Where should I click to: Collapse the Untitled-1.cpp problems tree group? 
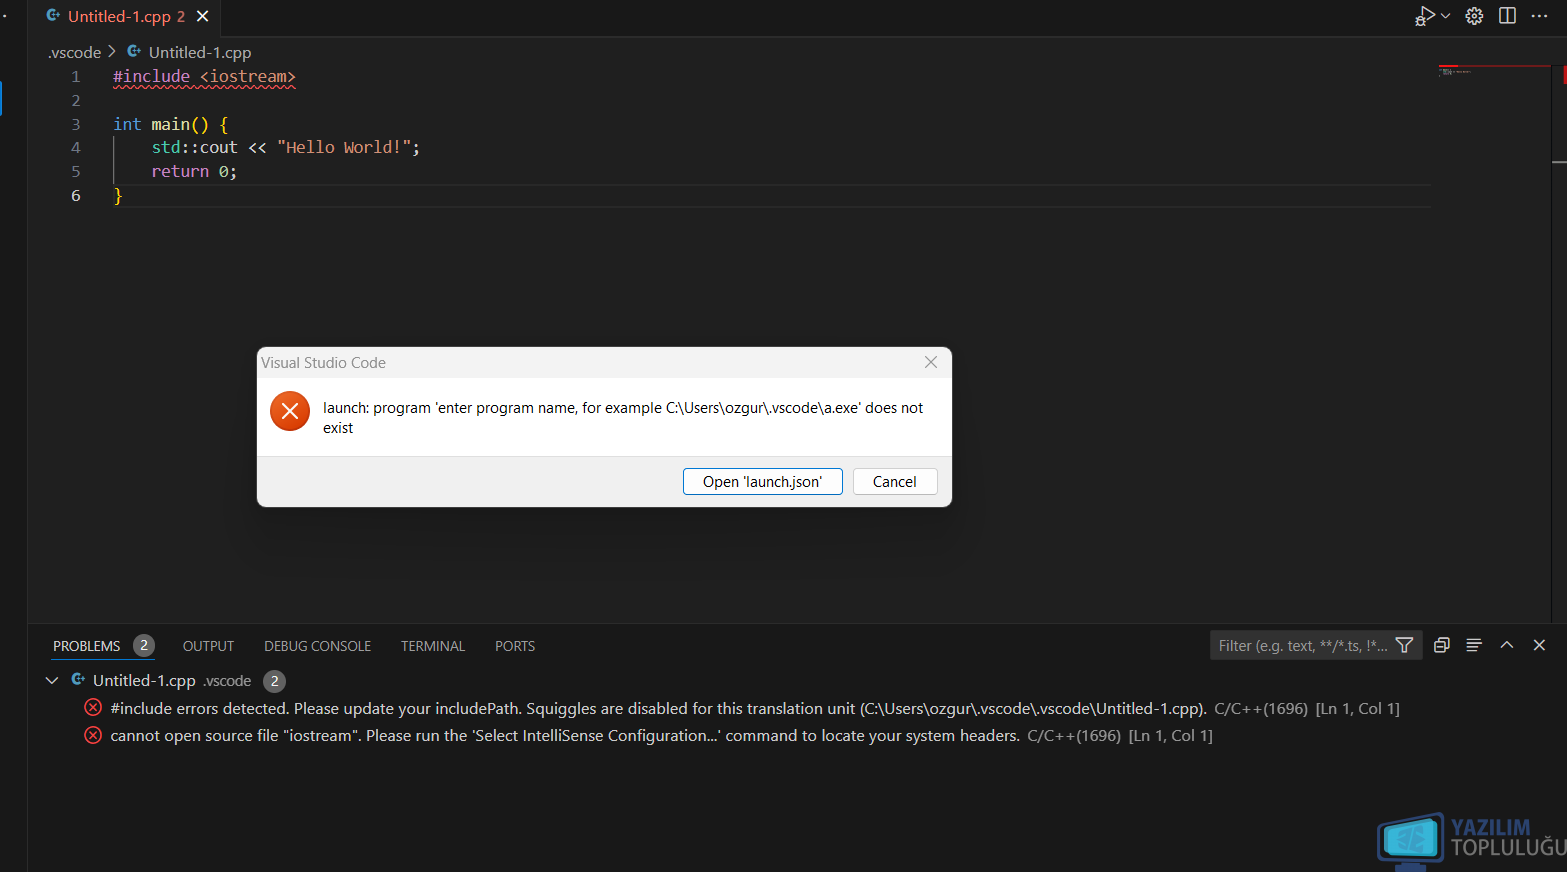(52, 681)
